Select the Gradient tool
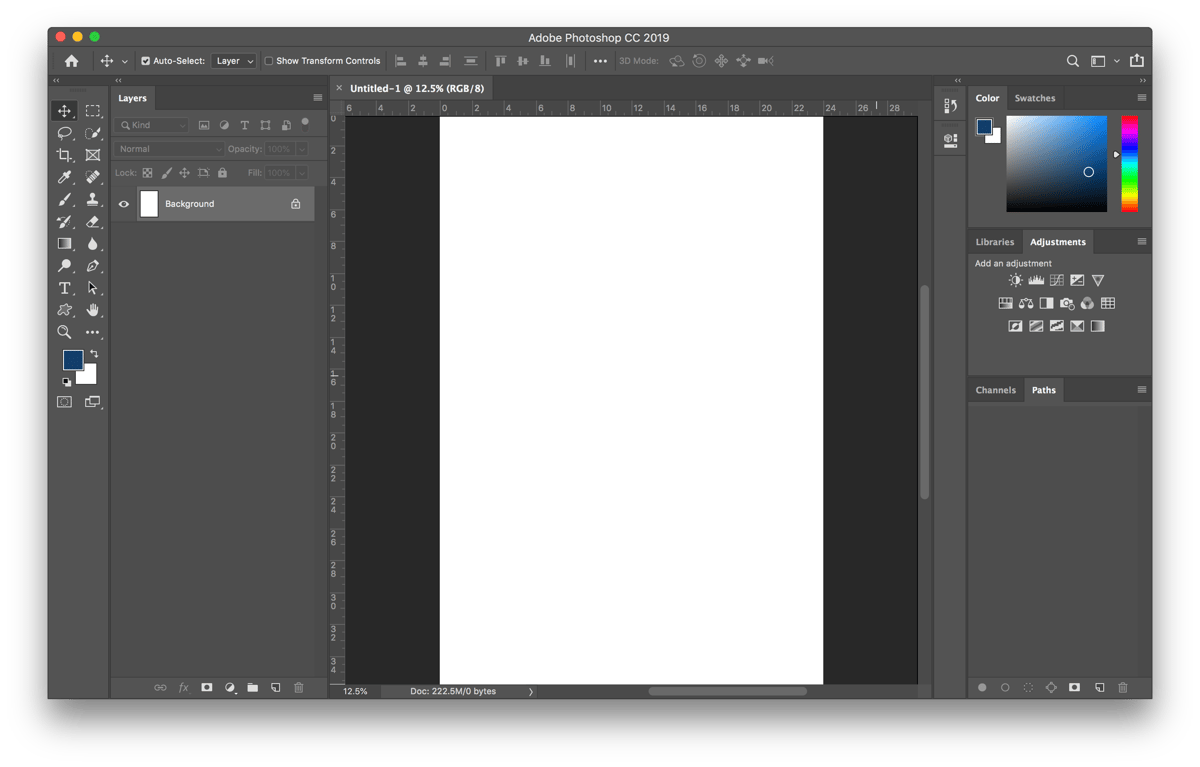Screen dimensions: 1200x767 64,244
